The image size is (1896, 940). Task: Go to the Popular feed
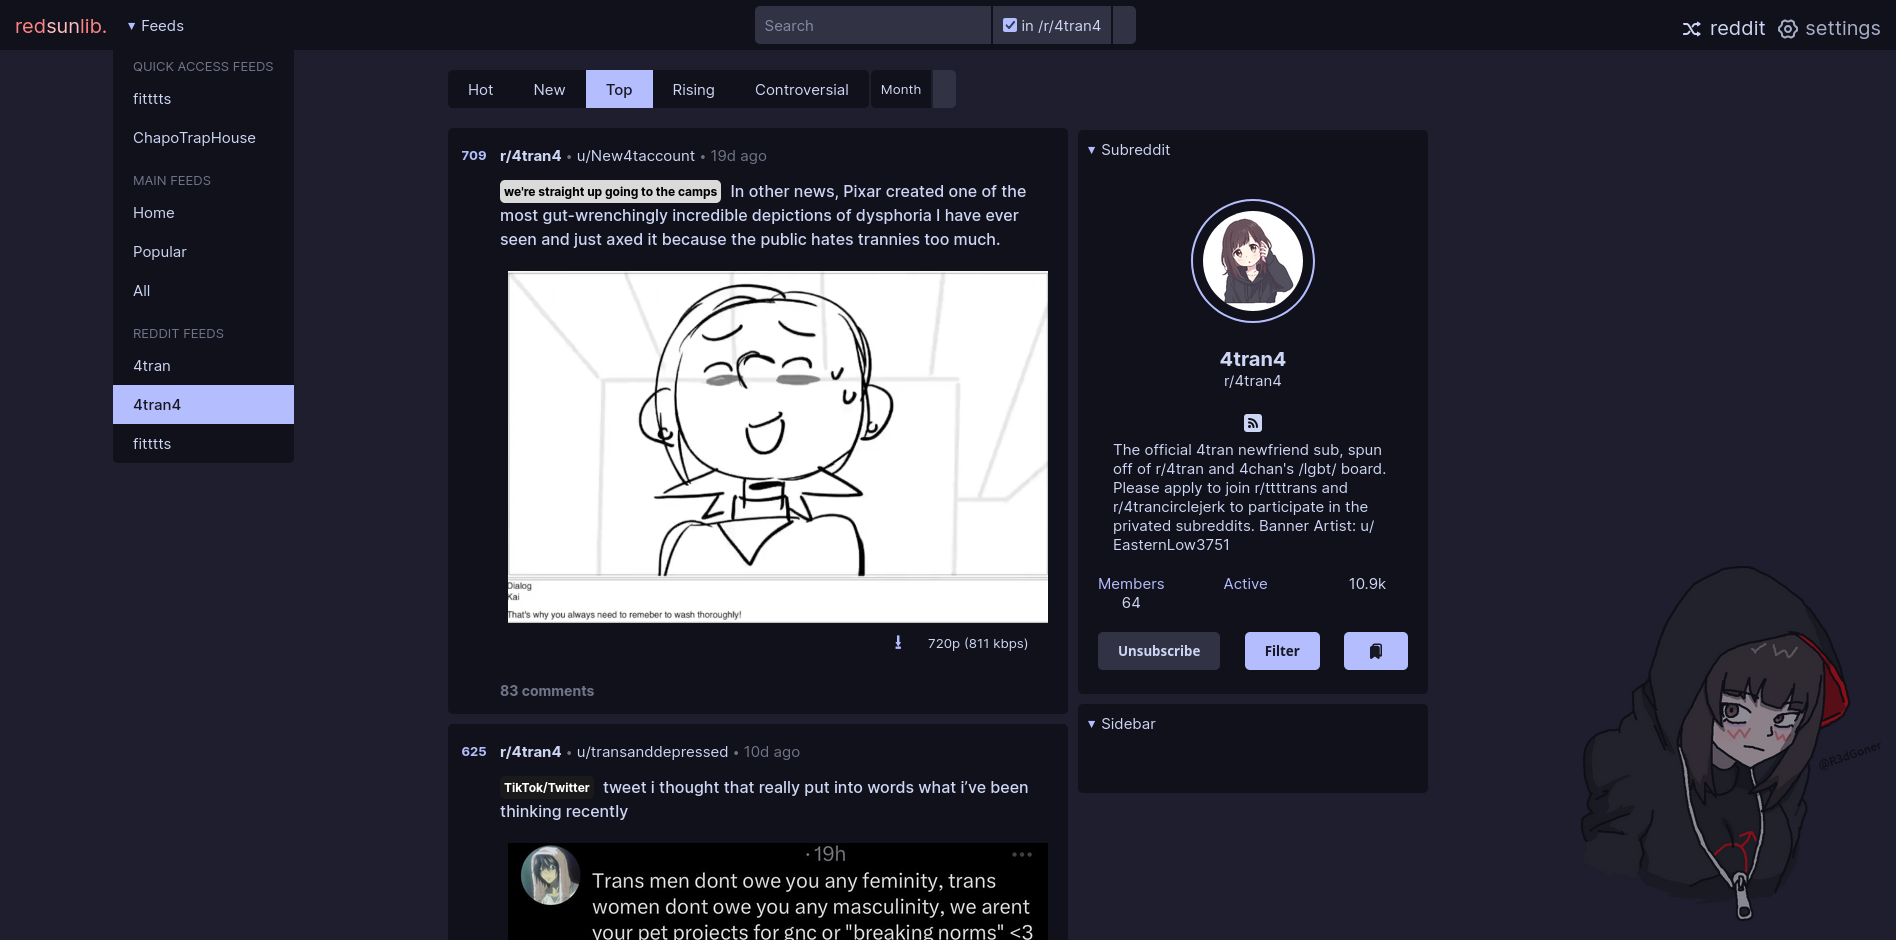pyautogui.click(x=203, y=252)
